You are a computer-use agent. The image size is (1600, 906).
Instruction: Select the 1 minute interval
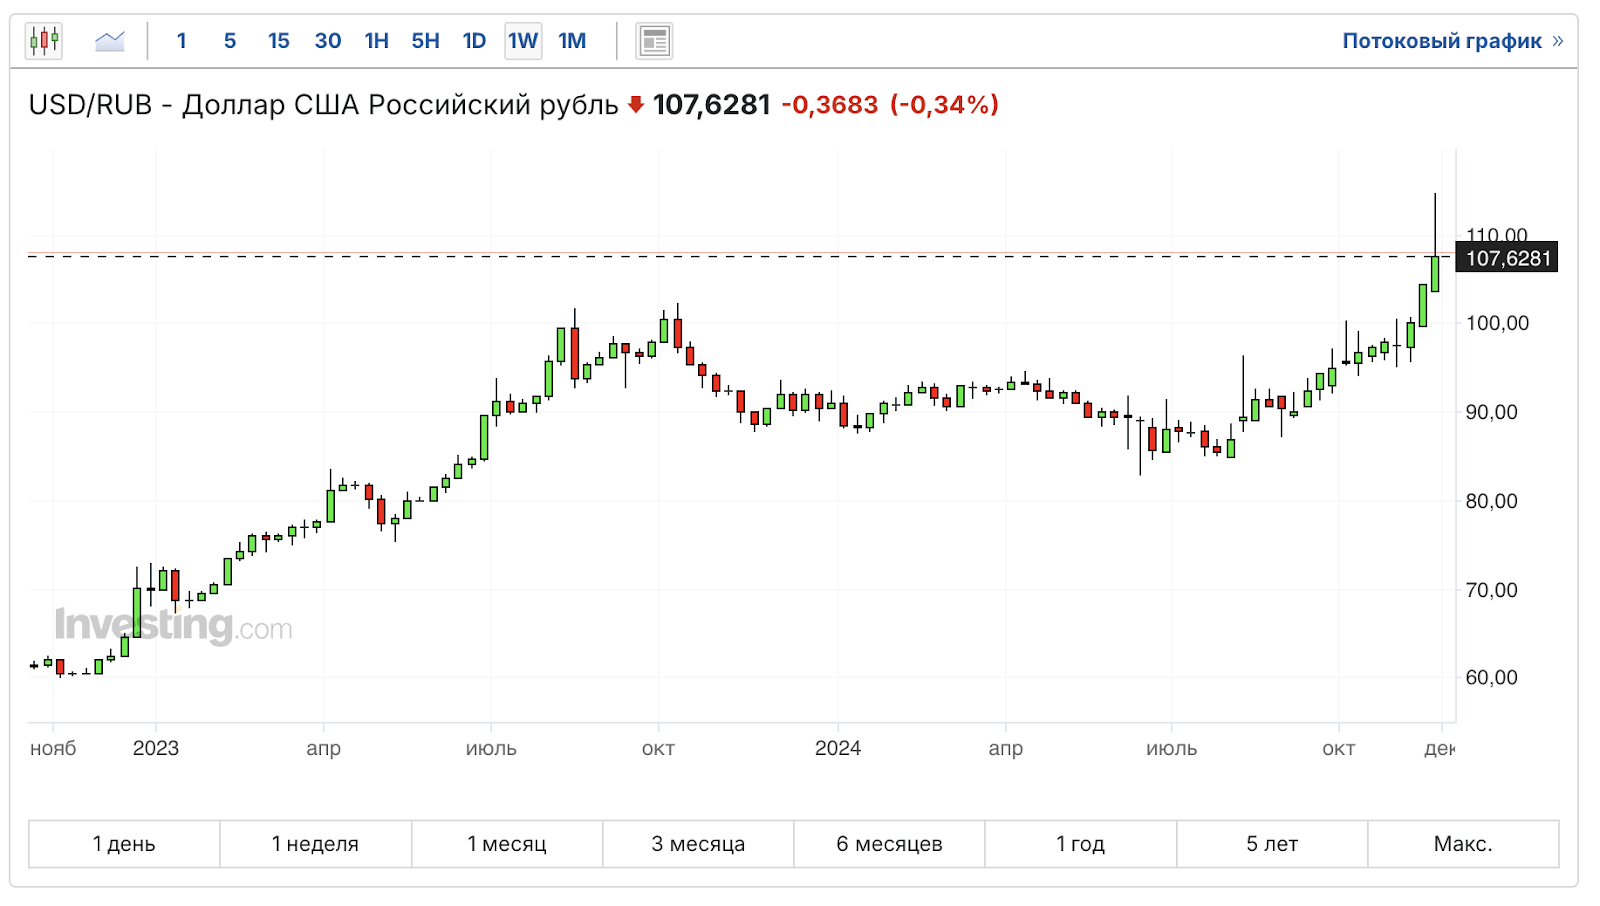[x=181, y=41]
